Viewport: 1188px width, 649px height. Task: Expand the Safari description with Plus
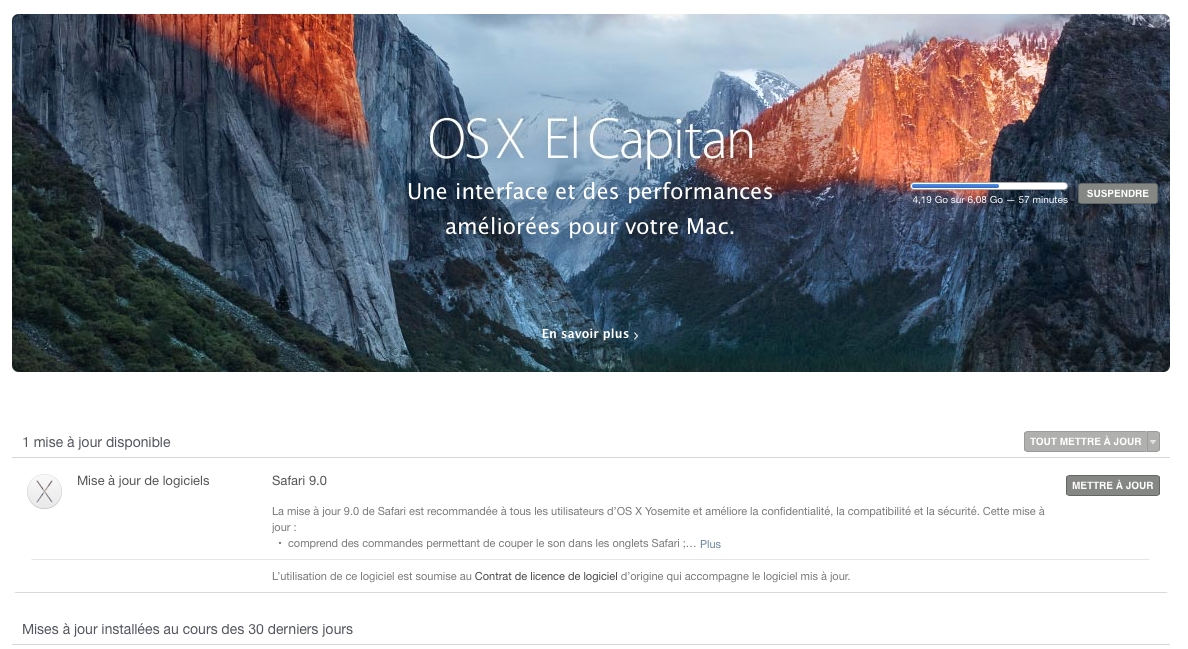pyautogui.click(x=710, y=544)
